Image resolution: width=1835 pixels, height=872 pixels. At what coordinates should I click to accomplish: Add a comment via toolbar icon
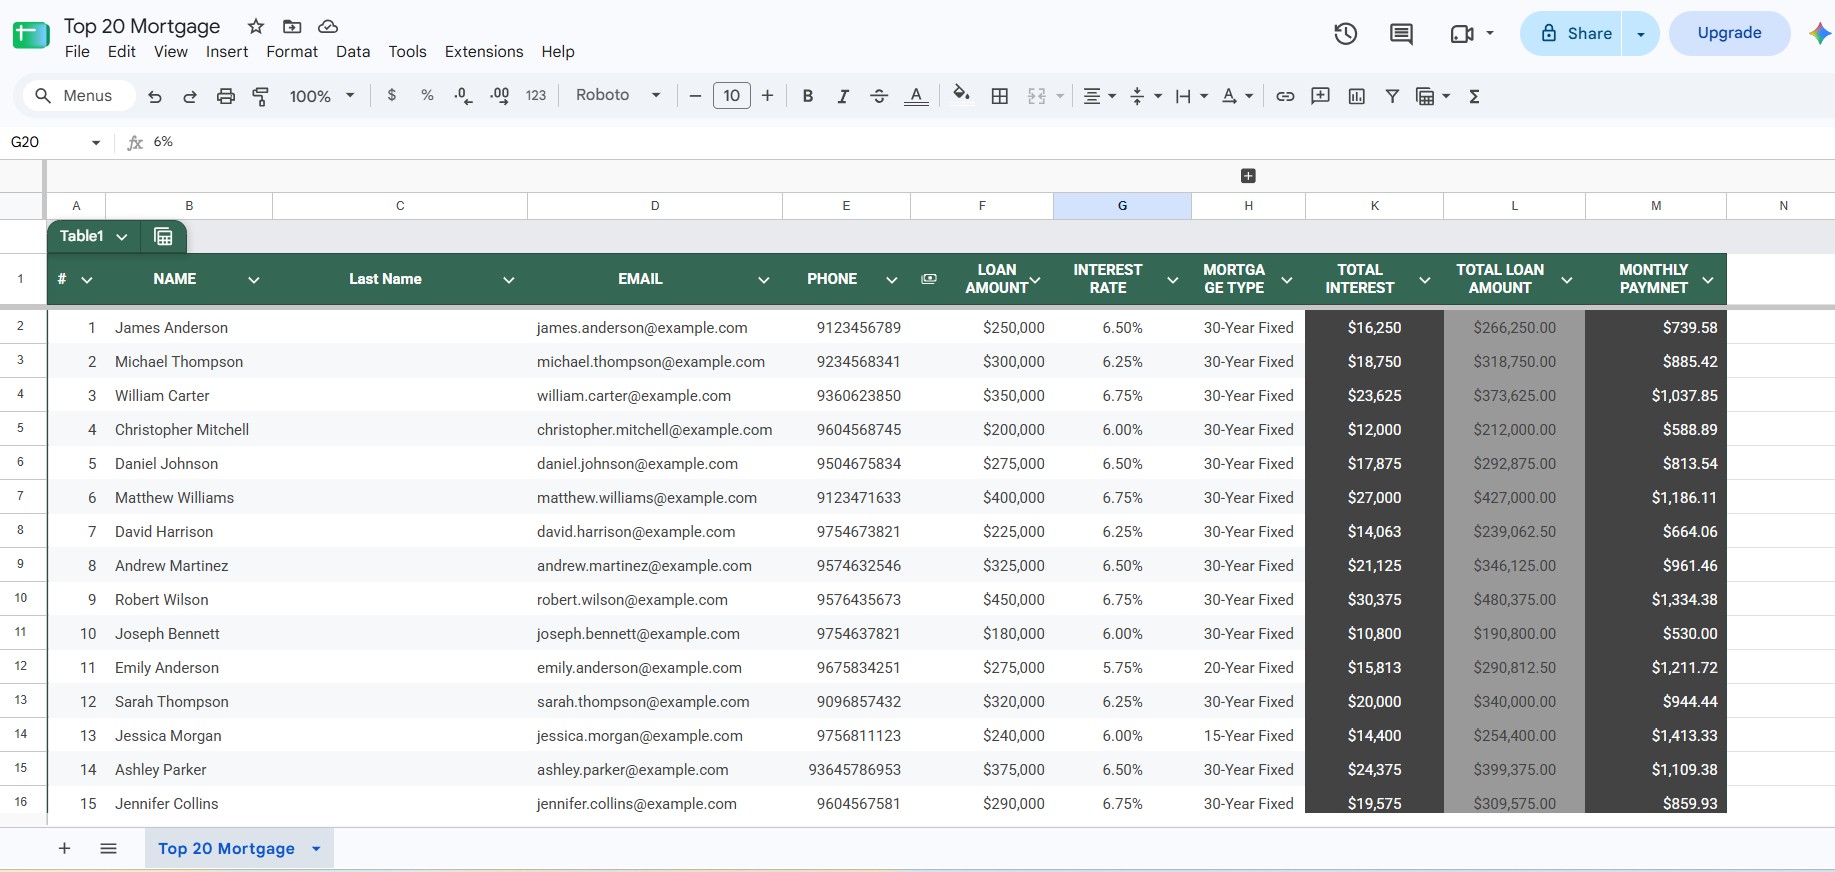tap(1320, 96)
